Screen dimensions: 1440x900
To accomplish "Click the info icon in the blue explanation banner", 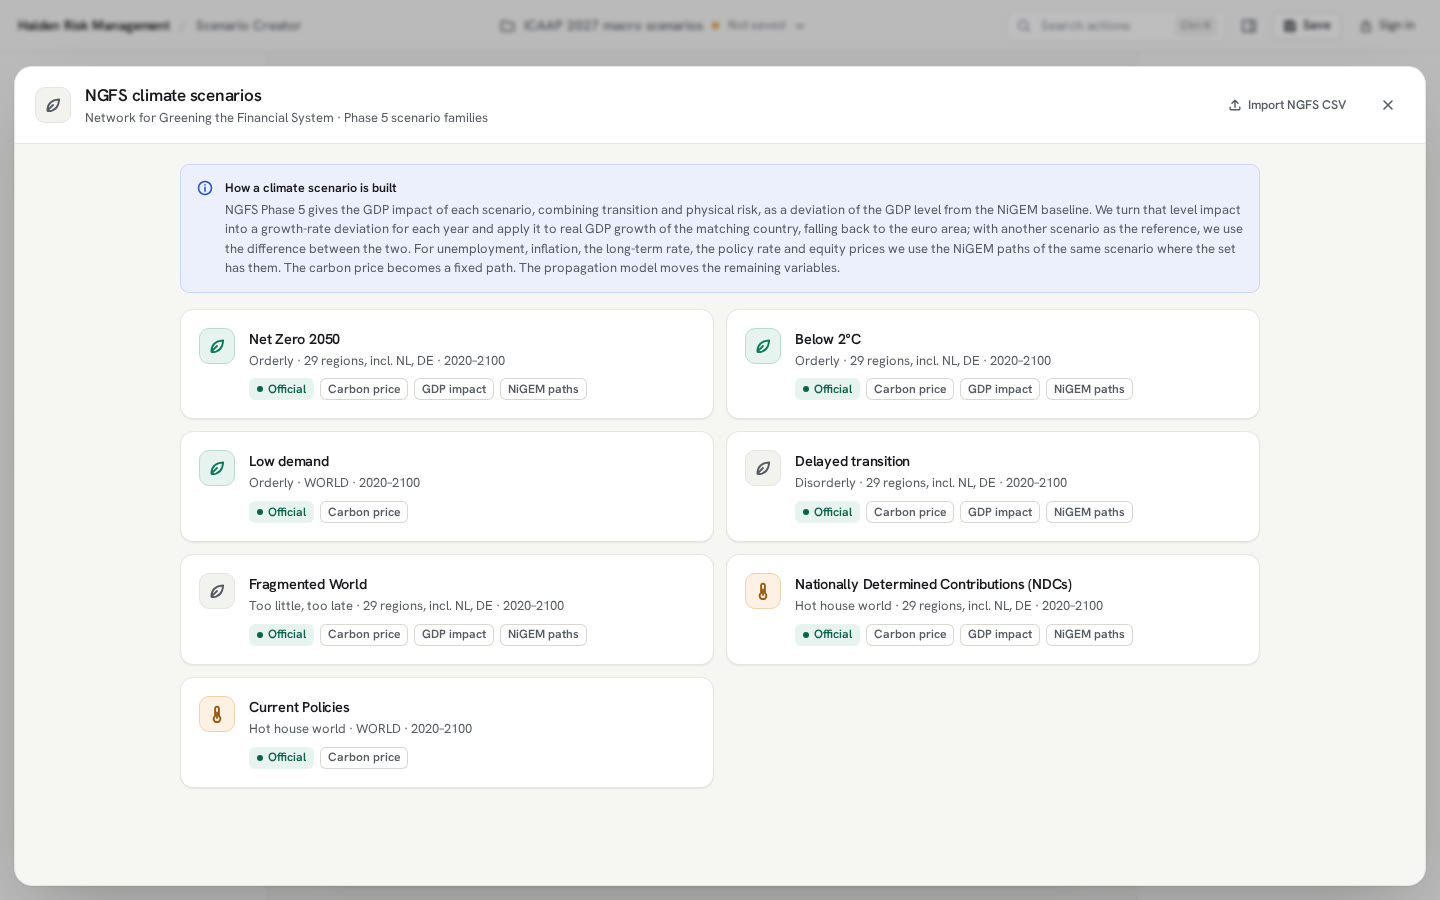I will coord(205,188).
